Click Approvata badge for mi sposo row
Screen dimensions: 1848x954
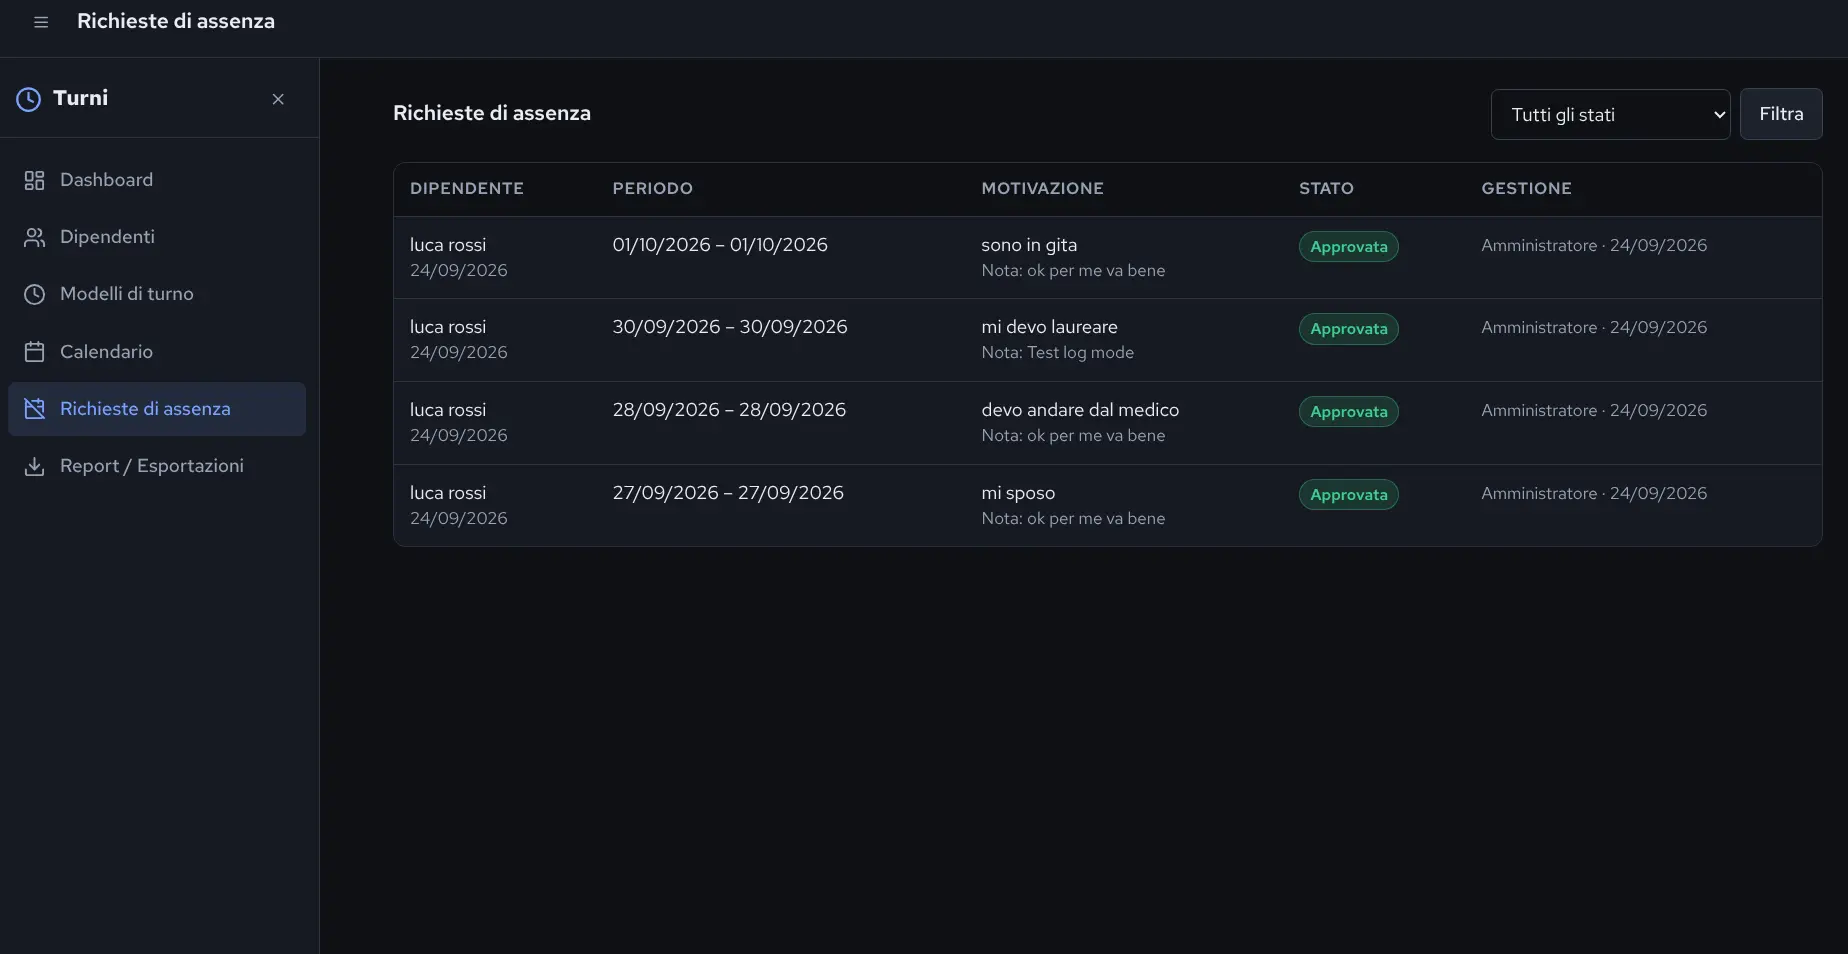[x=1349, y=495]
